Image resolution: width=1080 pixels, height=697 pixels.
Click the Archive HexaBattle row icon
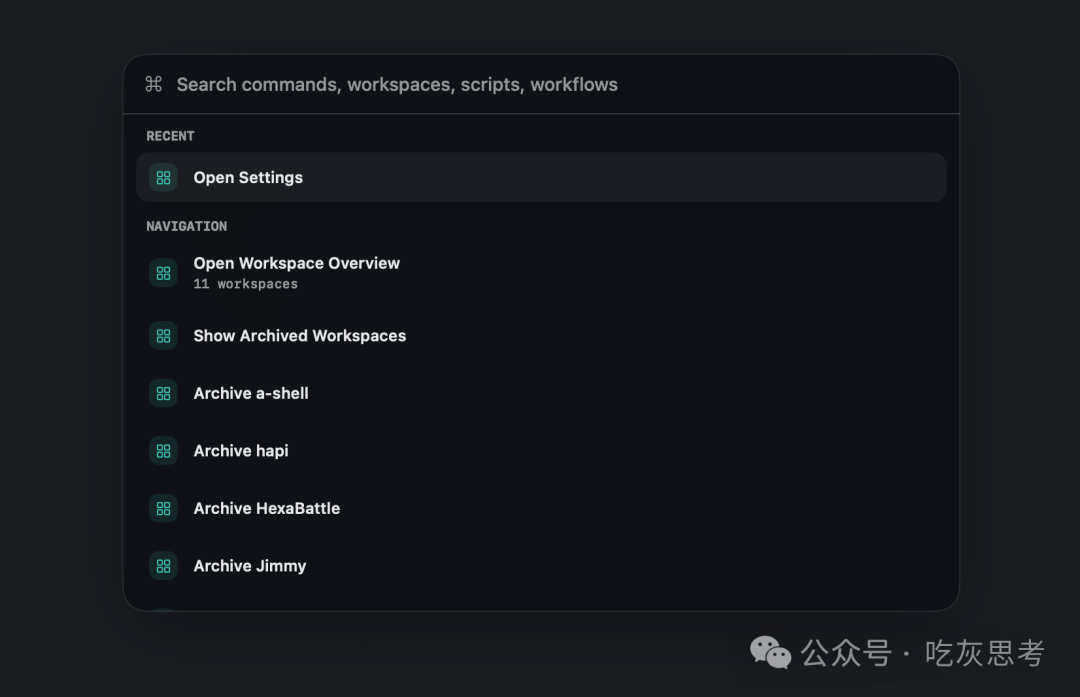click(163, 508)
